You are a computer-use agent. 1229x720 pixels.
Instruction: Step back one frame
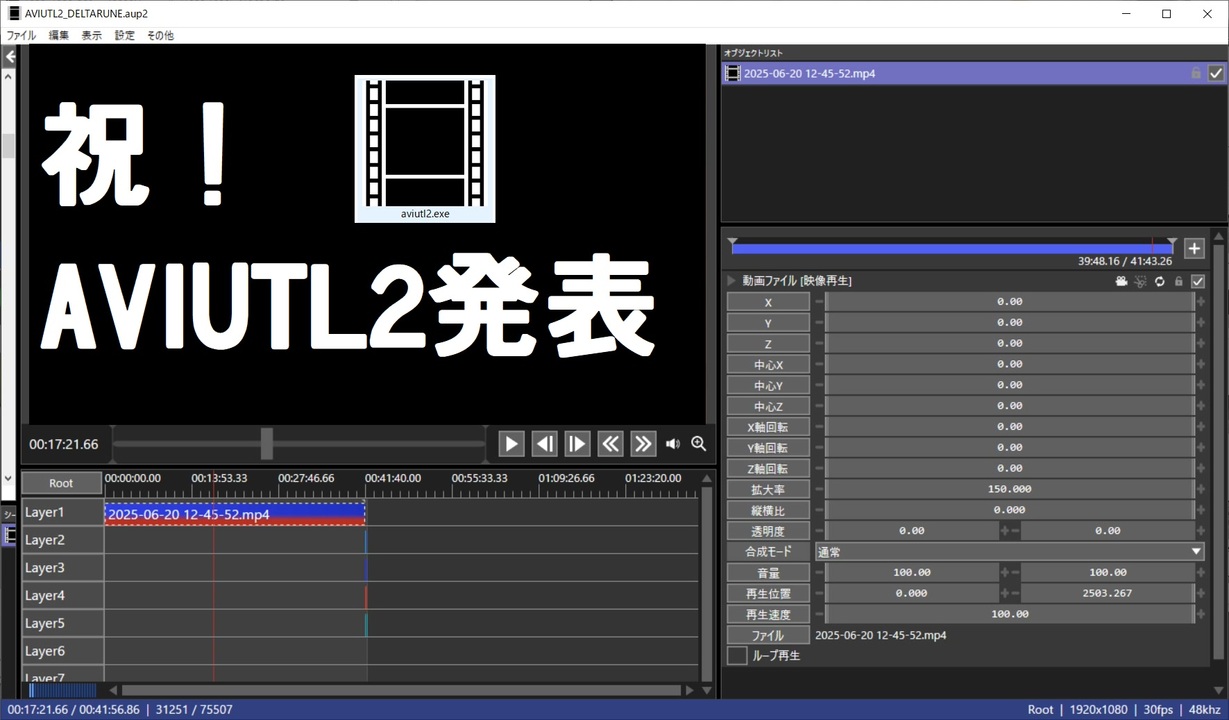(544, 444)
